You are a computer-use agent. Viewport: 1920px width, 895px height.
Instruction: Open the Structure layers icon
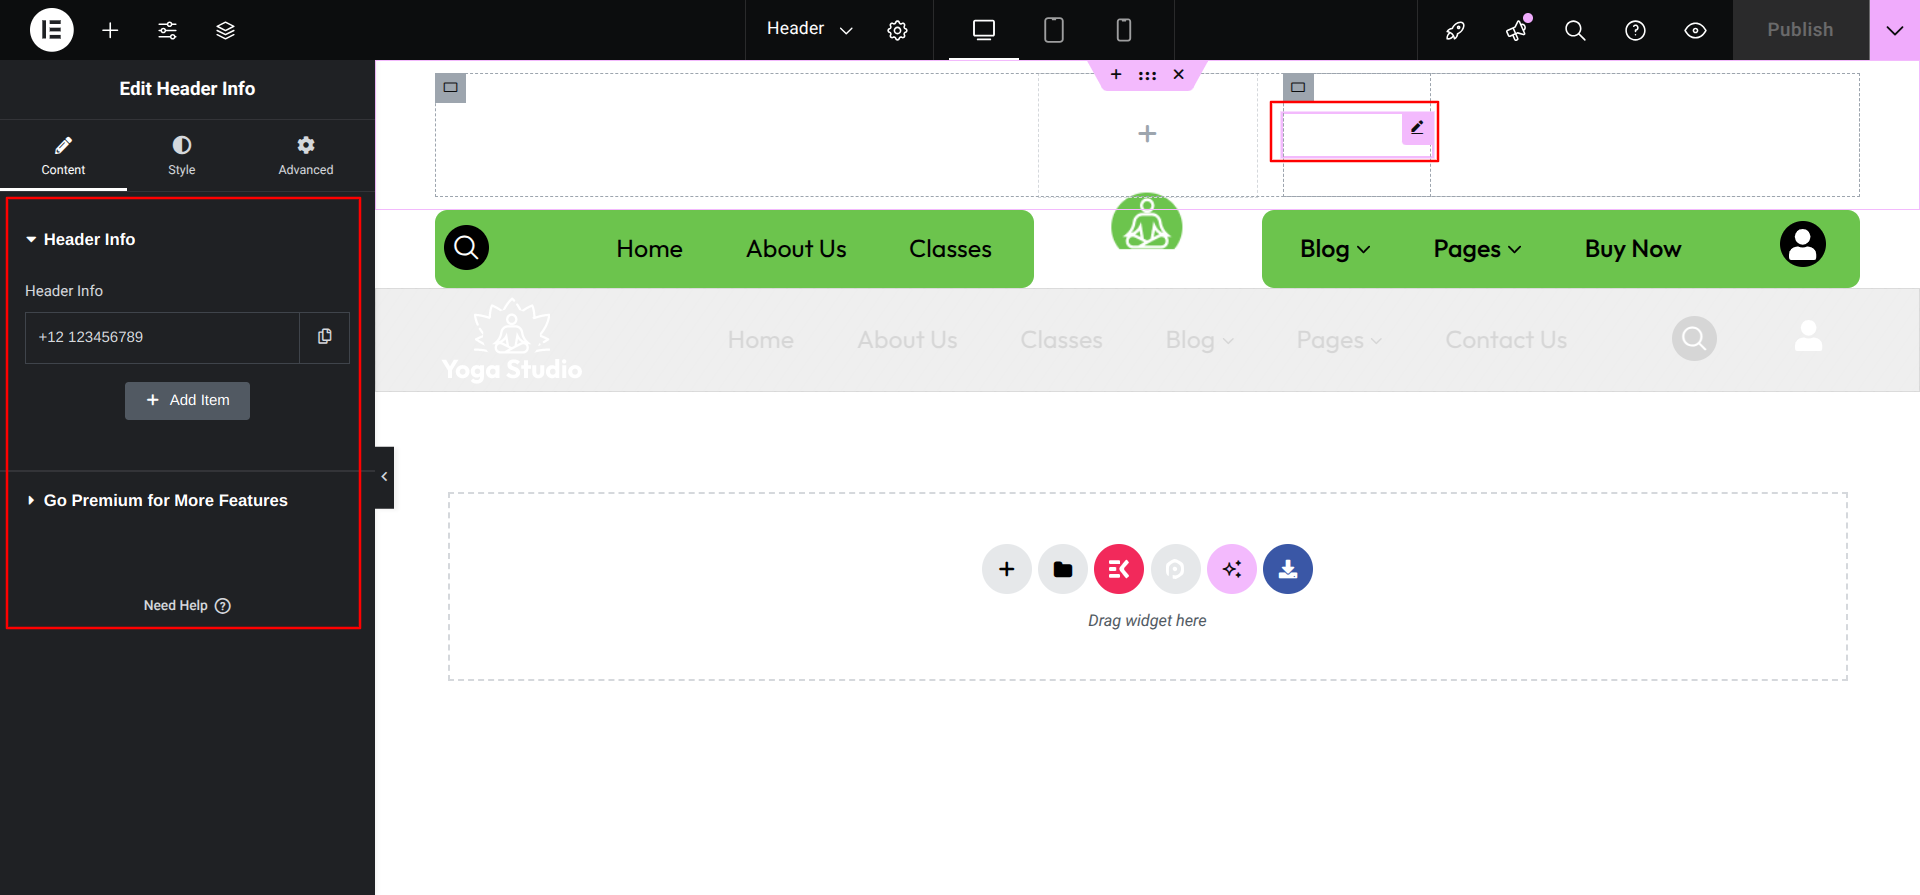coord(225,30)
